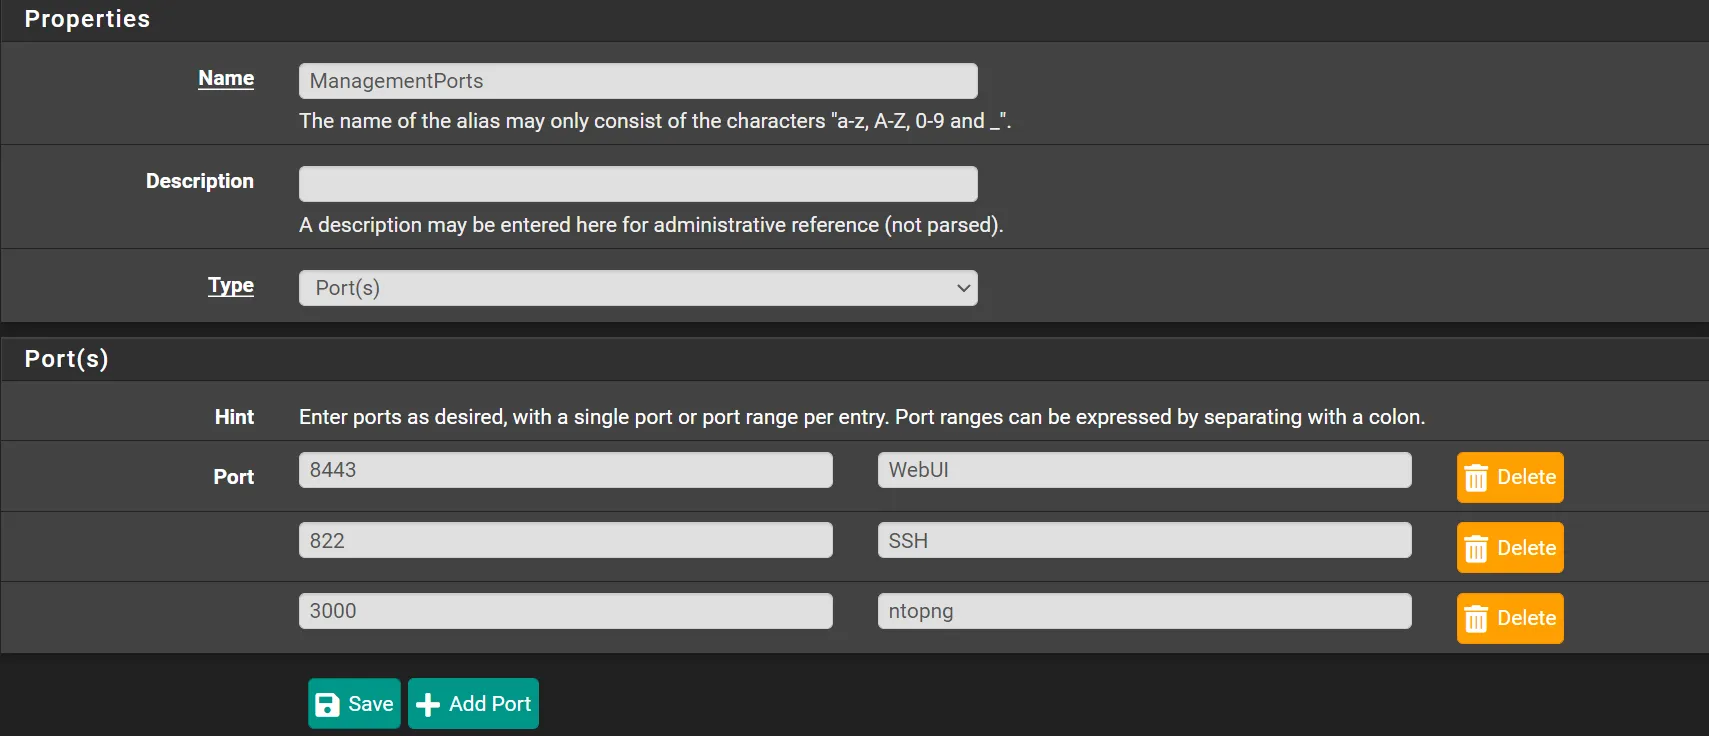The image size is (1709, 736).
Task: Click trash icon for the WebUI port row
Action: point(1476,479)
